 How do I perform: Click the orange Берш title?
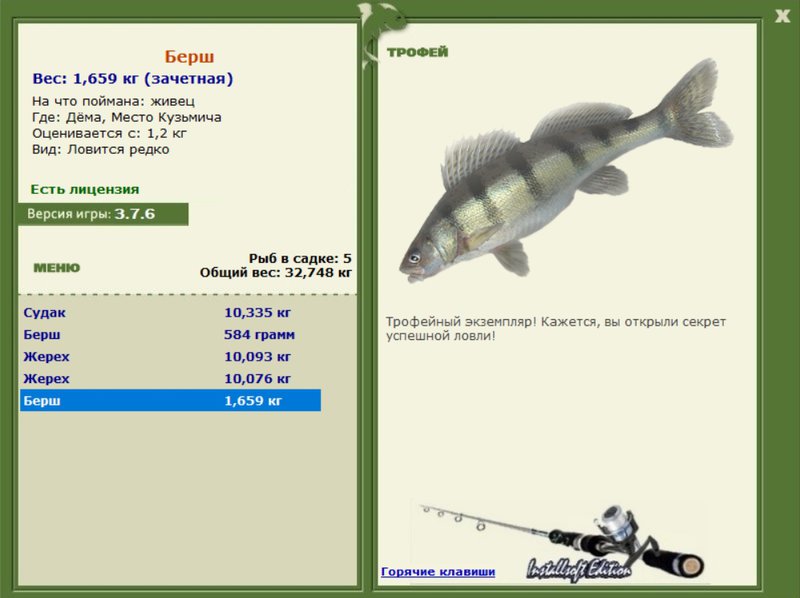point(189,57)
